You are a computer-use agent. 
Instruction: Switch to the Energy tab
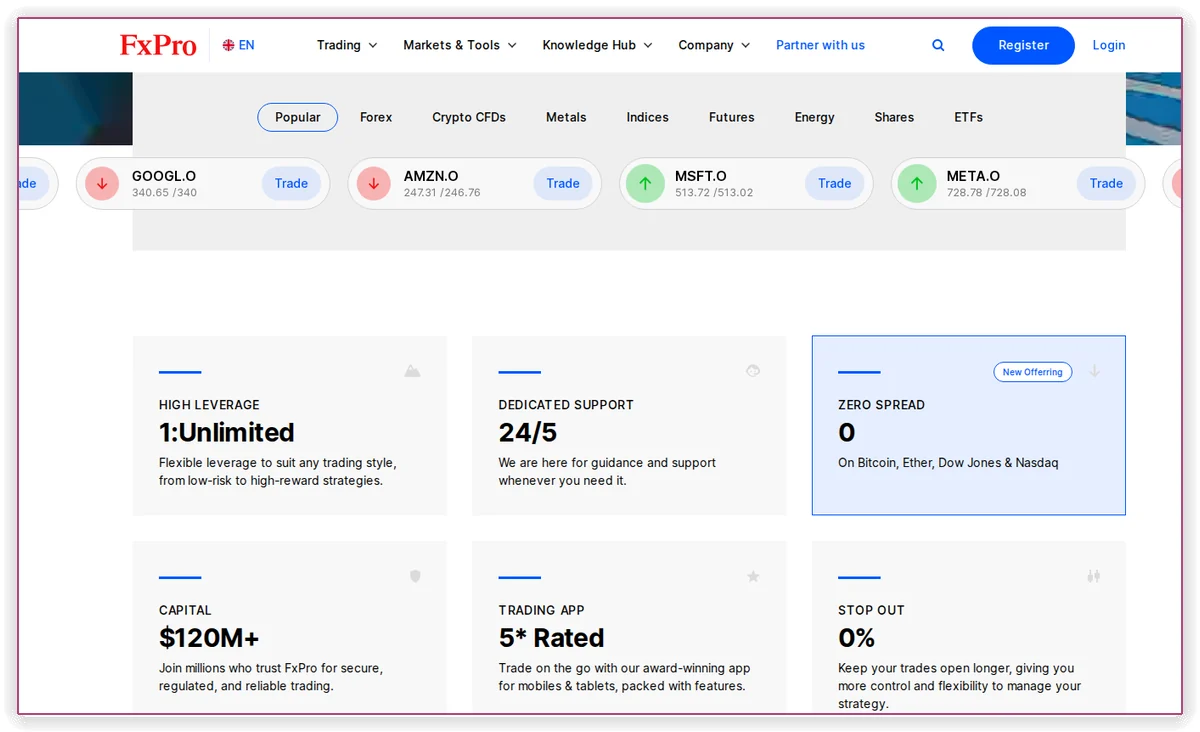[x=815, y=117]
